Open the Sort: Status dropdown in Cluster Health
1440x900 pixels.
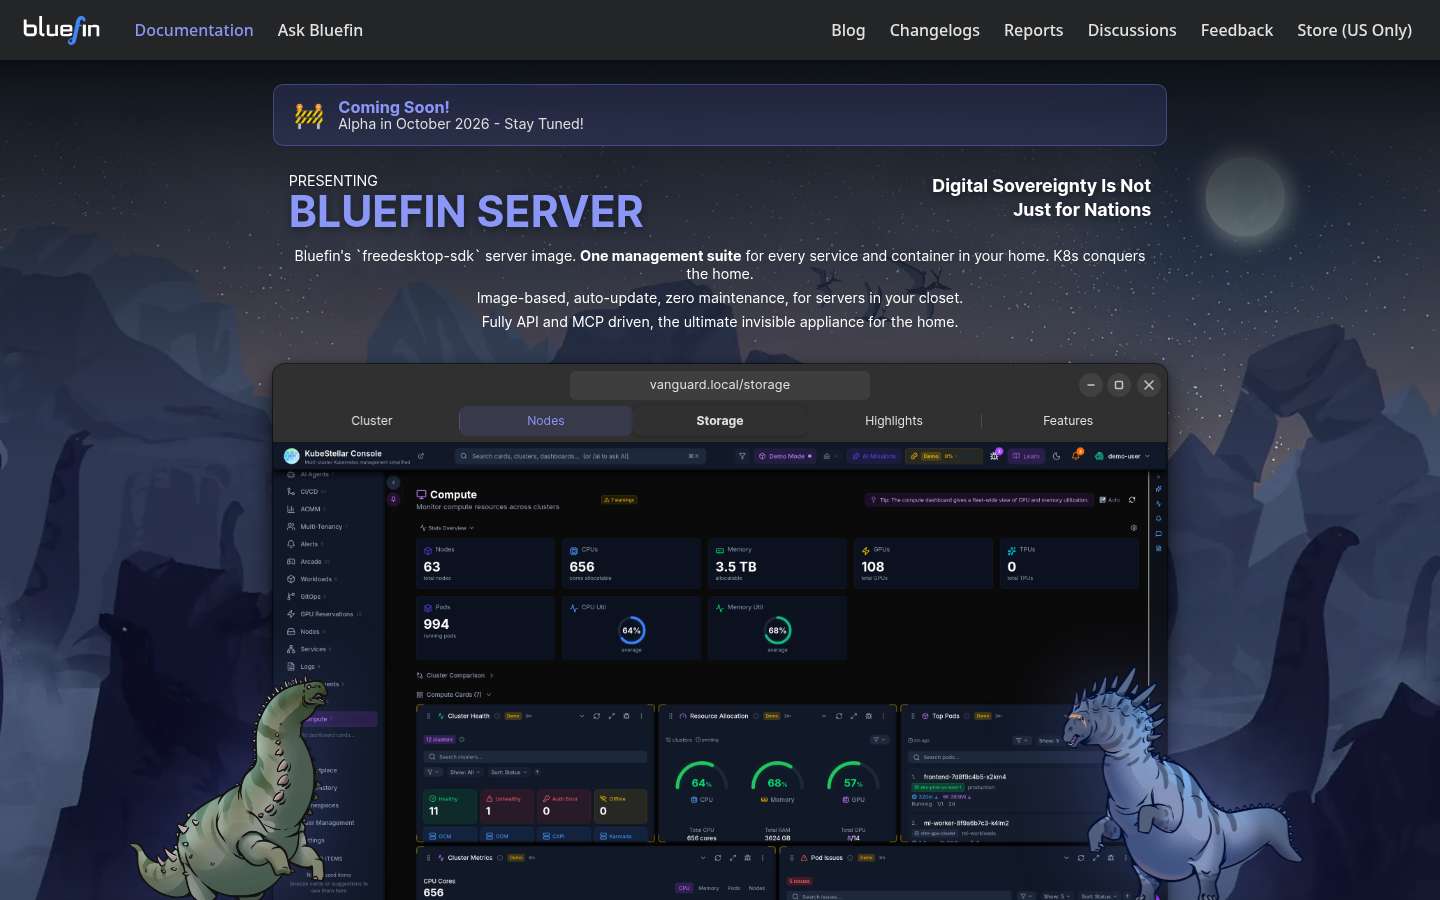click(509, 772)
